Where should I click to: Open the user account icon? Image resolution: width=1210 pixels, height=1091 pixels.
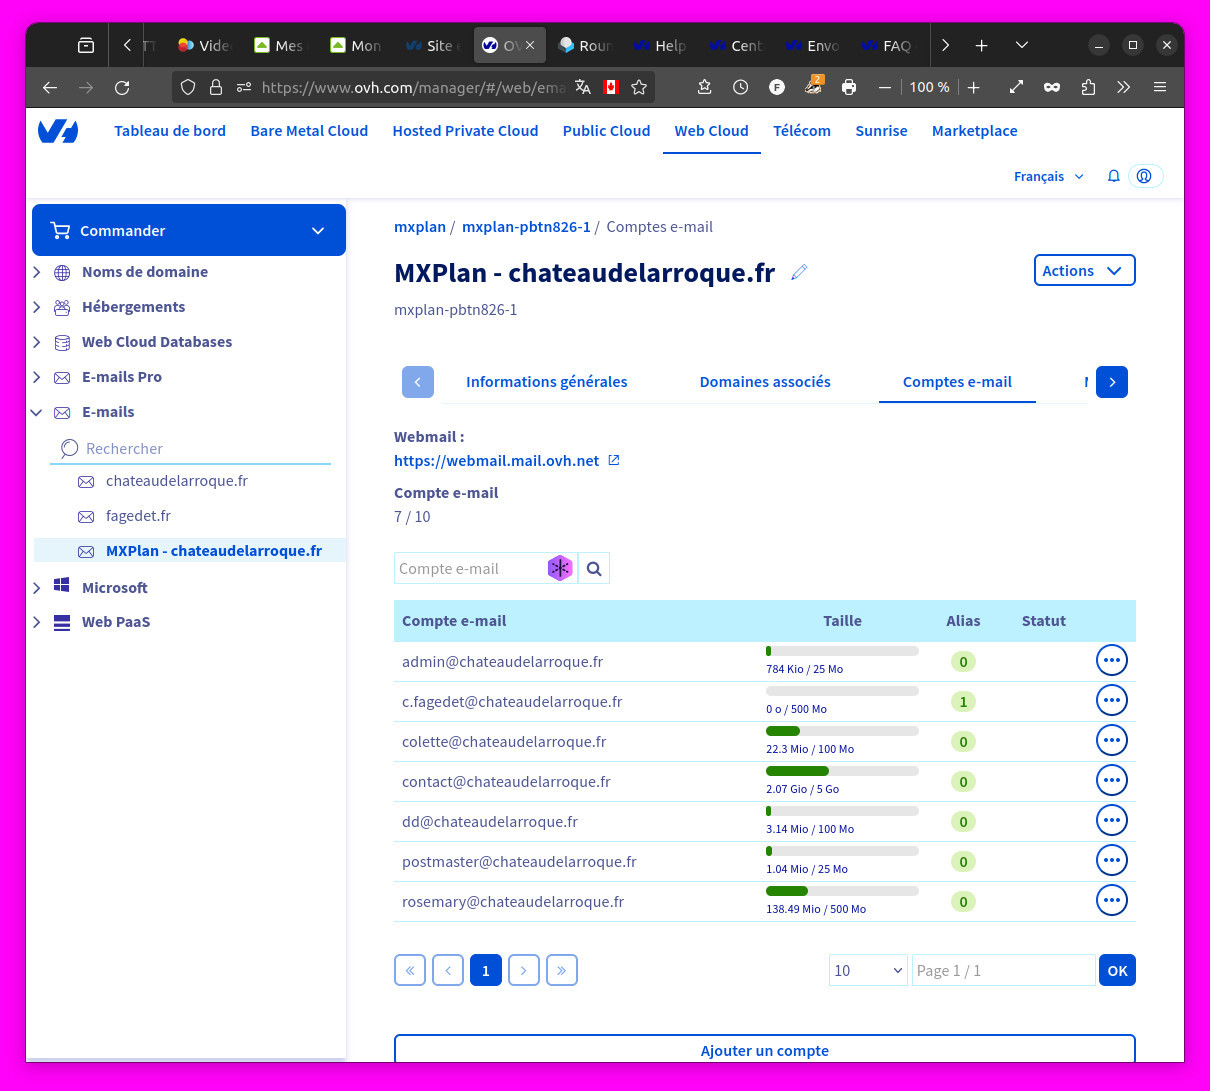coord(1145,176)
